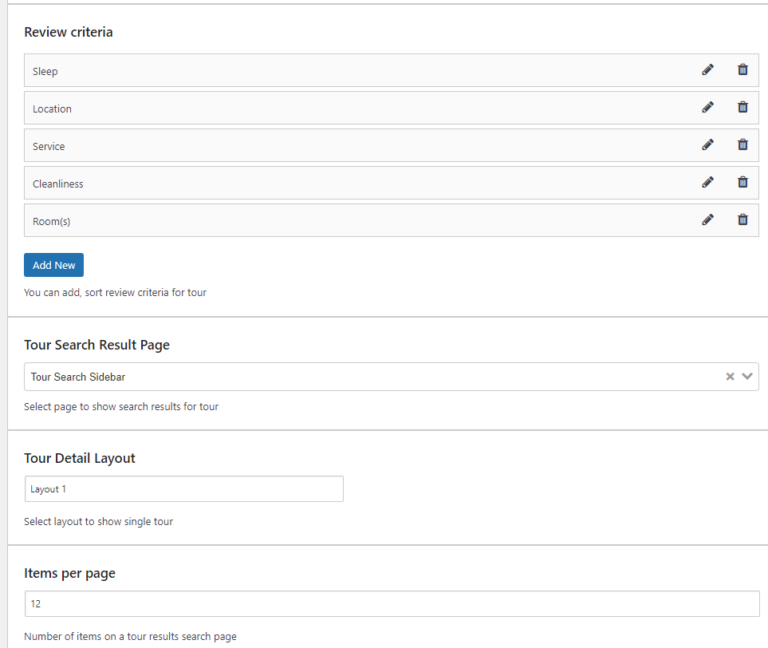Trash the Cleanliness criterion
768x648 pixels.
[743, 183]
